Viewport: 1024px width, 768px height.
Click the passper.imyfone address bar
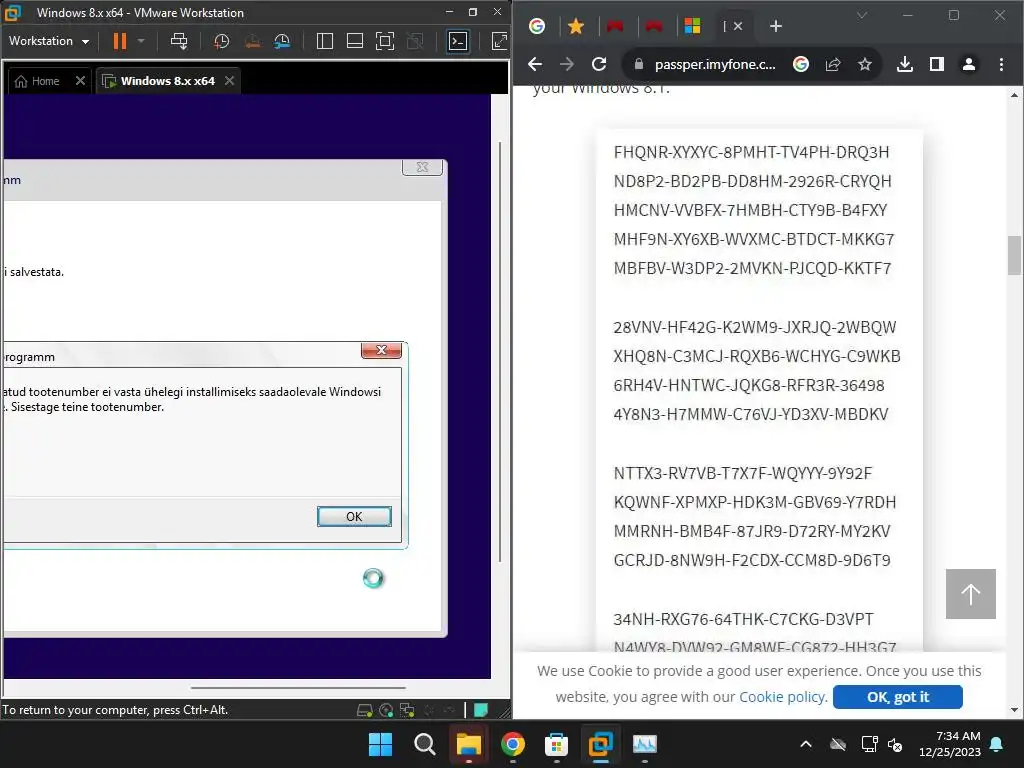715,64
